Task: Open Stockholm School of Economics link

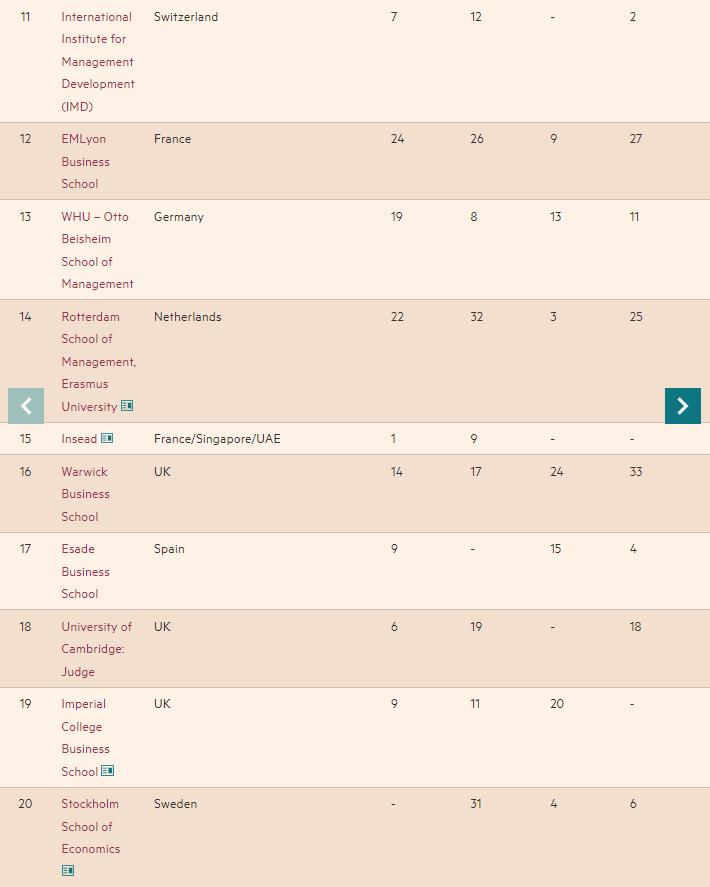Action: click(x=90, y=826)
